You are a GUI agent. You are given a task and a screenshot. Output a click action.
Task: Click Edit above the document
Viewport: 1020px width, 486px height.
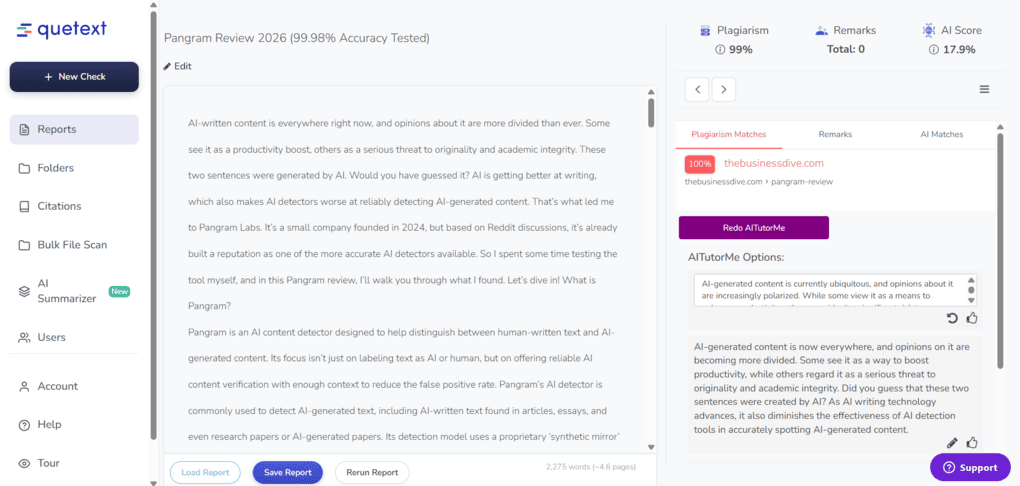point(177,66)
